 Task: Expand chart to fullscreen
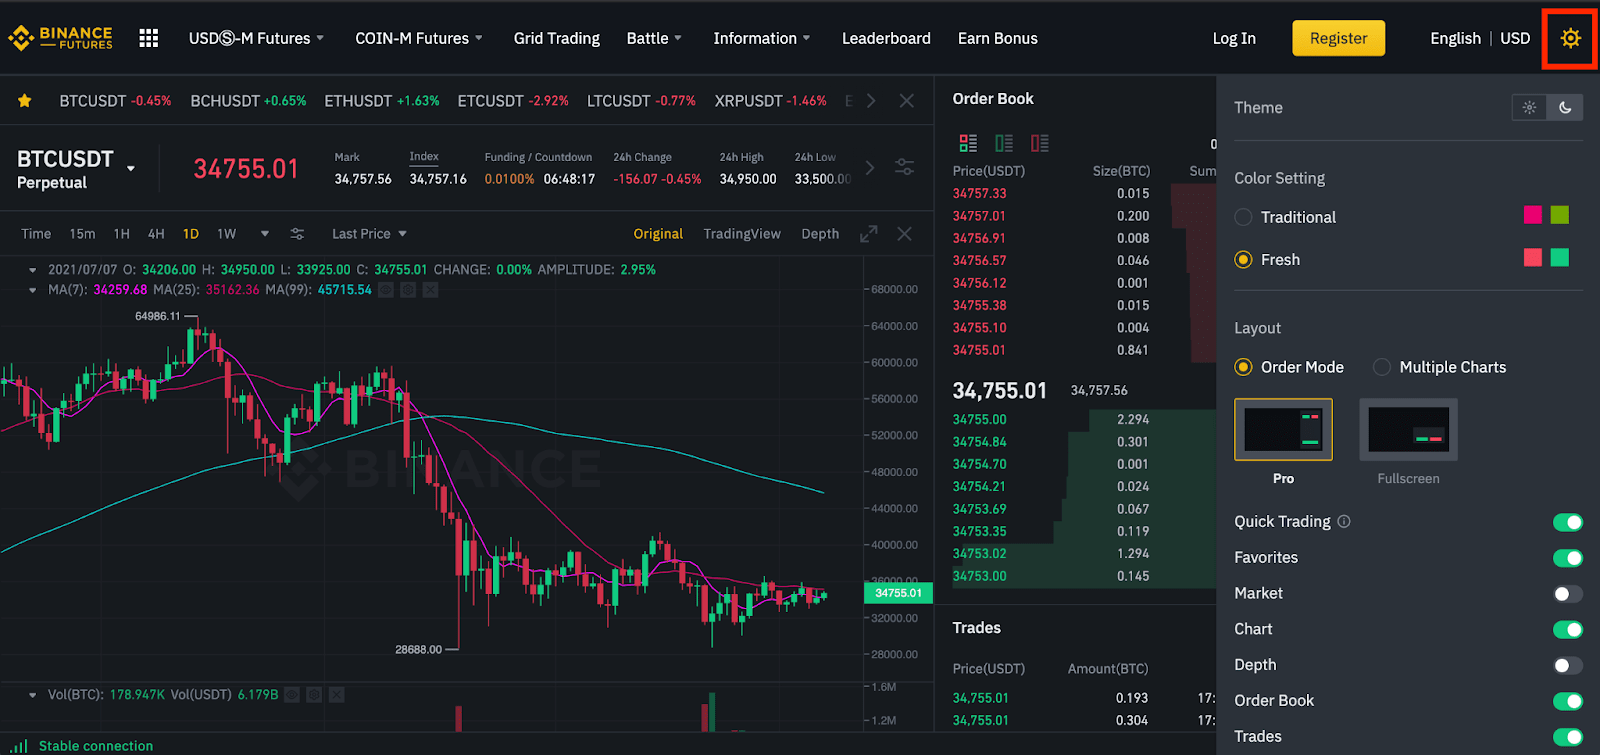[x=868, y=233]
